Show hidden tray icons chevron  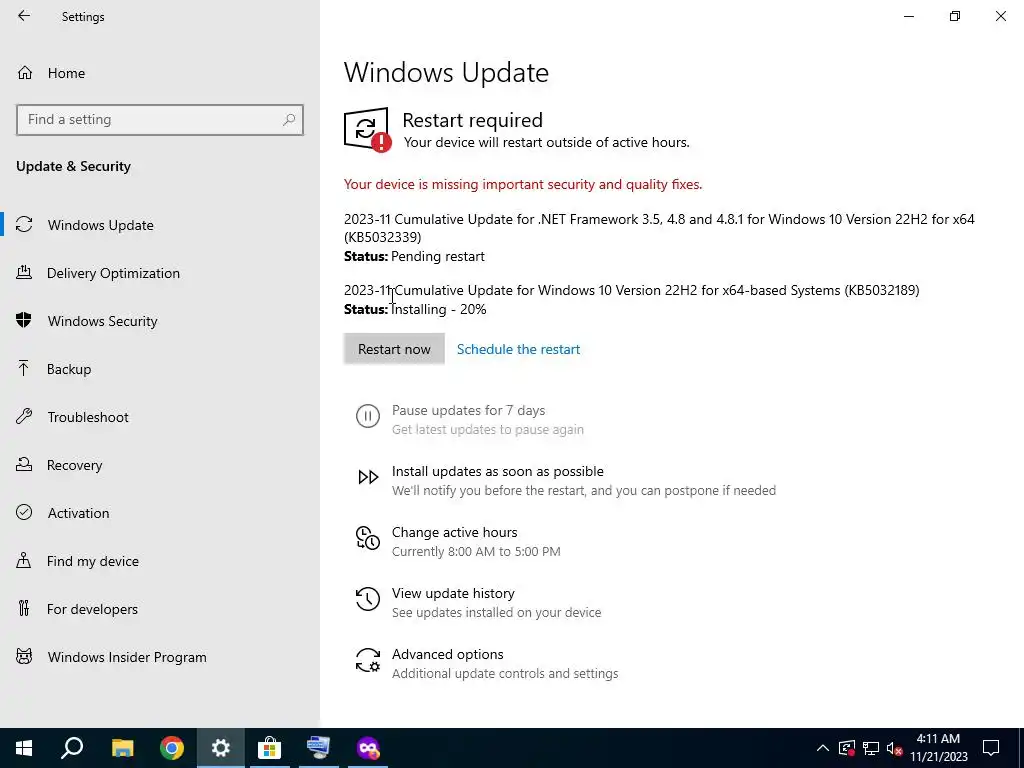pos(823,748)
